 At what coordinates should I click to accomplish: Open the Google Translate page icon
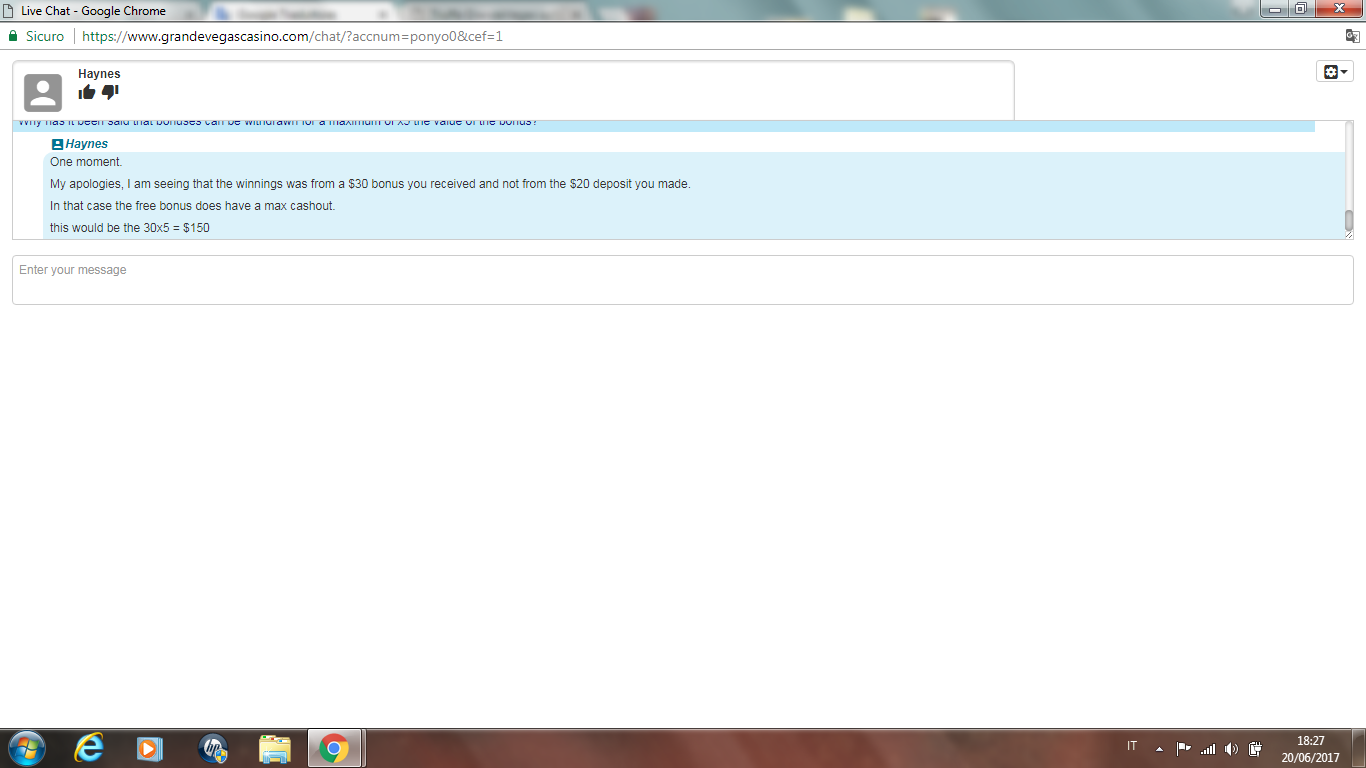1352,36
